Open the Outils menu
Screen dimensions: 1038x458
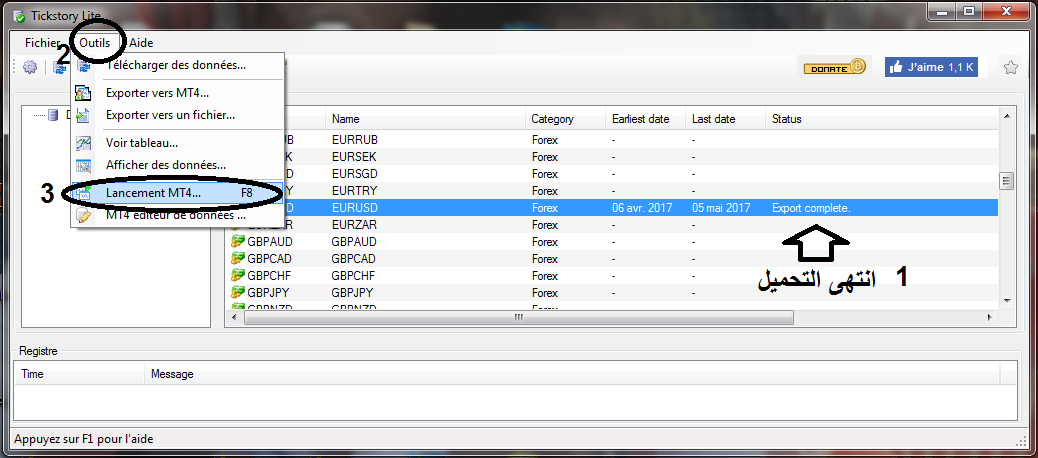tap(96, 43)
